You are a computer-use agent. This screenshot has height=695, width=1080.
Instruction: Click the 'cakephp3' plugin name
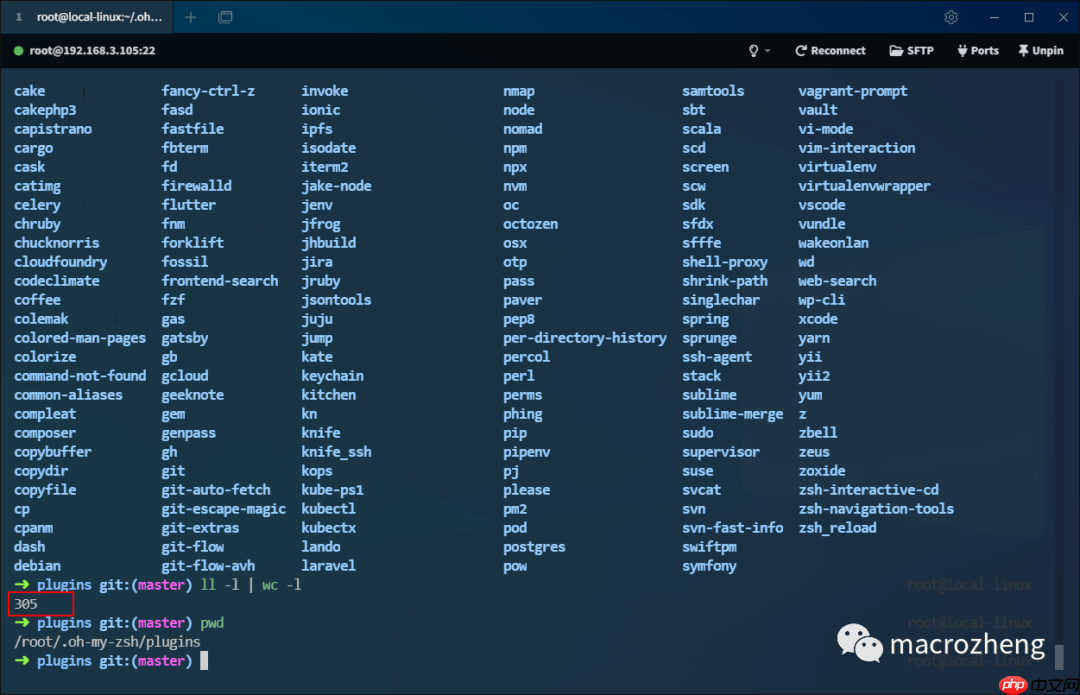[x=45, y=110]
